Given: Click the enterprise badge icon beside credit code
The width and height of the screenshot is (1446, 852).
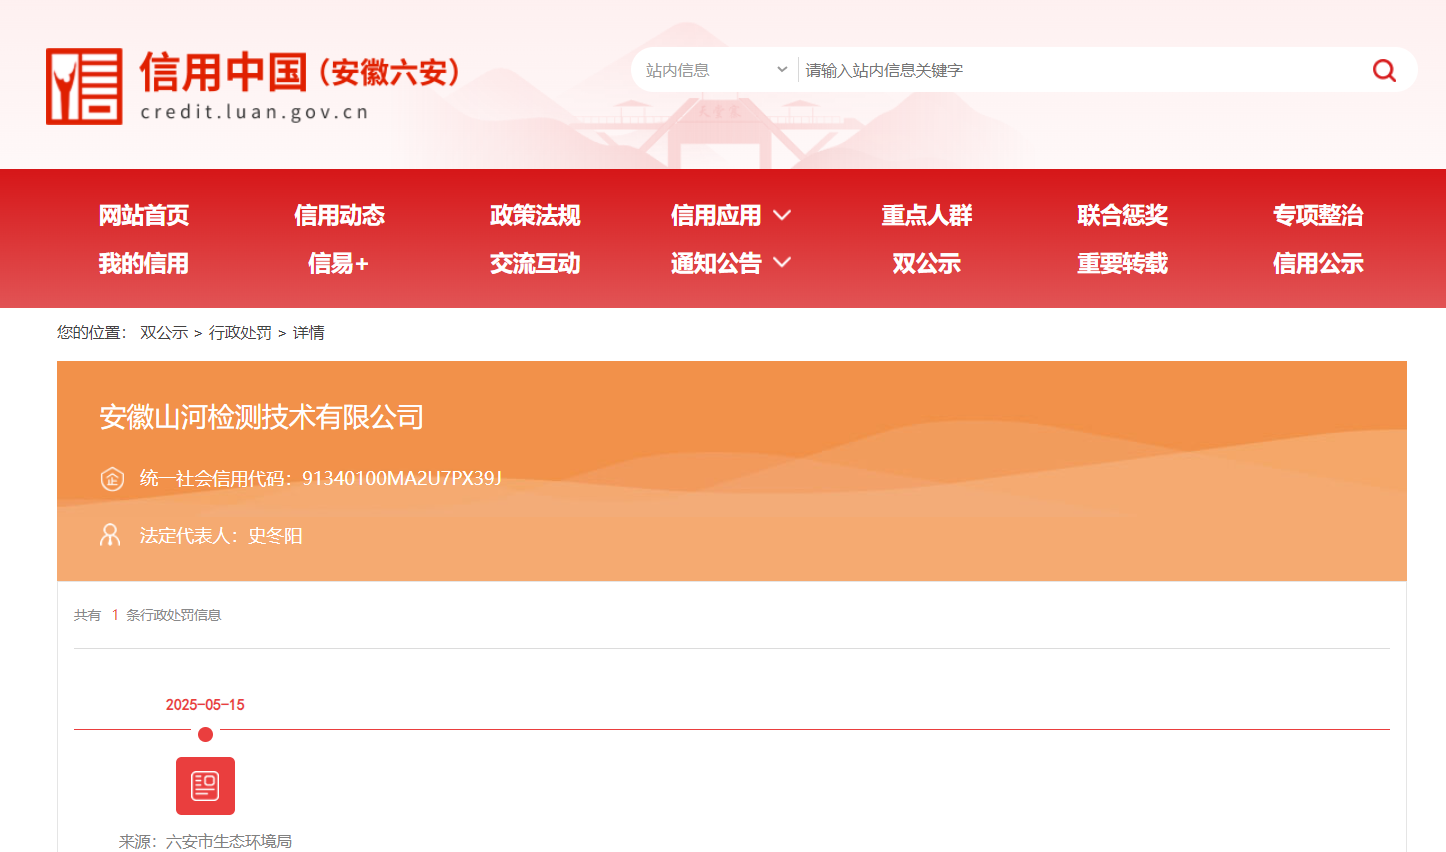Looking at the screenshot, I should click(x=112, y=479).
